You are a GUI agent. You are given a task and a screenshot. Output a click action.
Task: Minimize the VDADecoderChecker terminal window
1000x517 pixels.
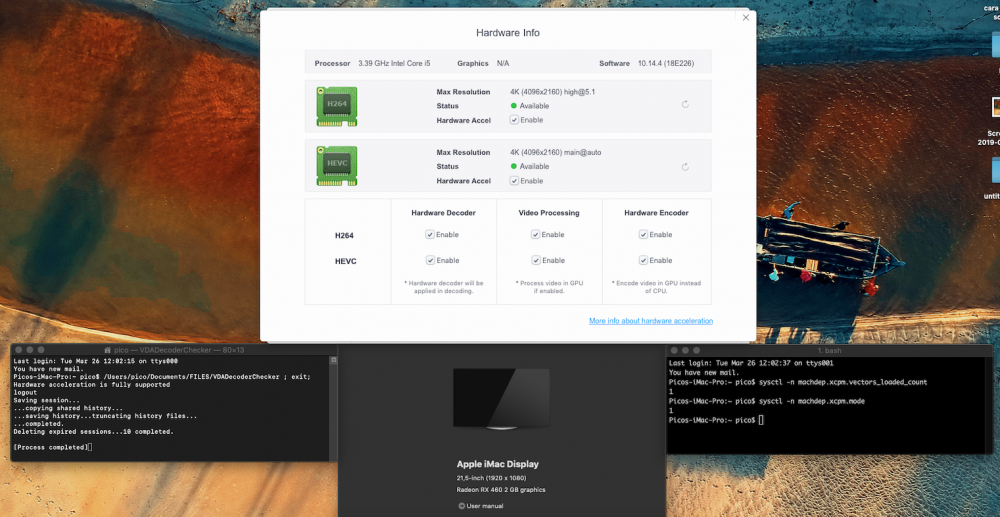29,350
